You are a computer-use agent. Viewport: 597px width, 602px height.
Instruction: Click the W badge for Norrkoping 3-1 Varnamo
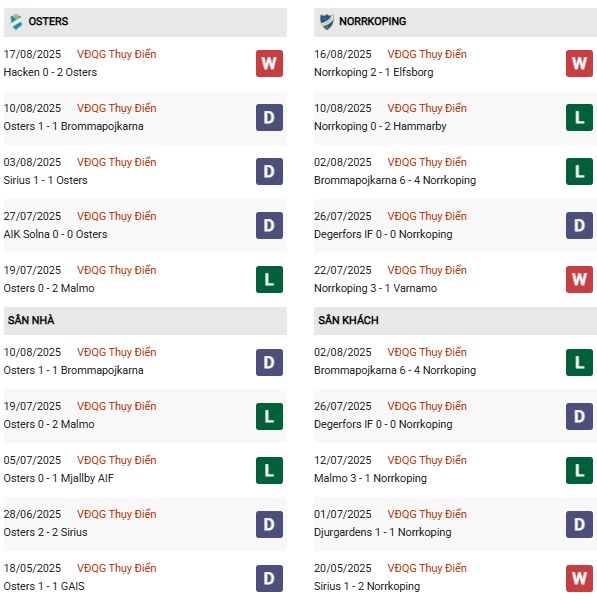(579, 280)
